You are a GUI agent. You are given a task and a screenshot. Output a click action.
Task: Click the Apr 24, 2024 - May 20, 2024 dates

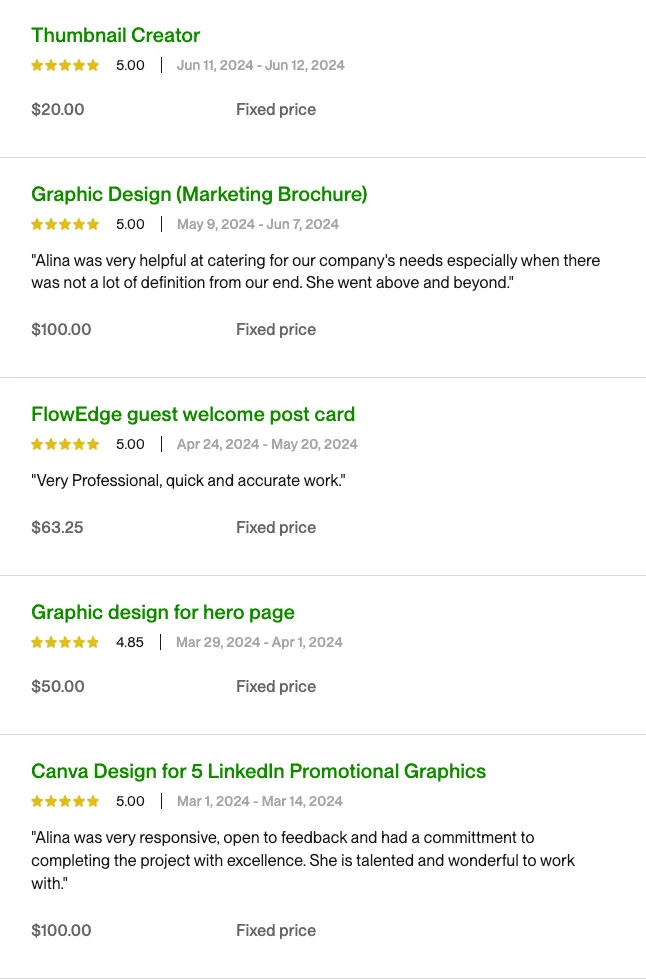coord(267,444)
